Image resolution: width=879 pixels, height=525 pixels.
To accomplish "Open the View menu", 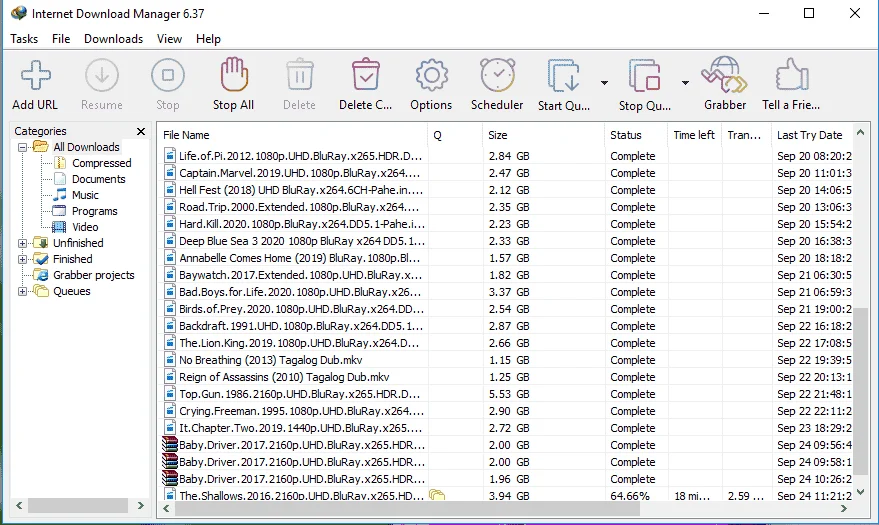I will (x=169, y=39).
